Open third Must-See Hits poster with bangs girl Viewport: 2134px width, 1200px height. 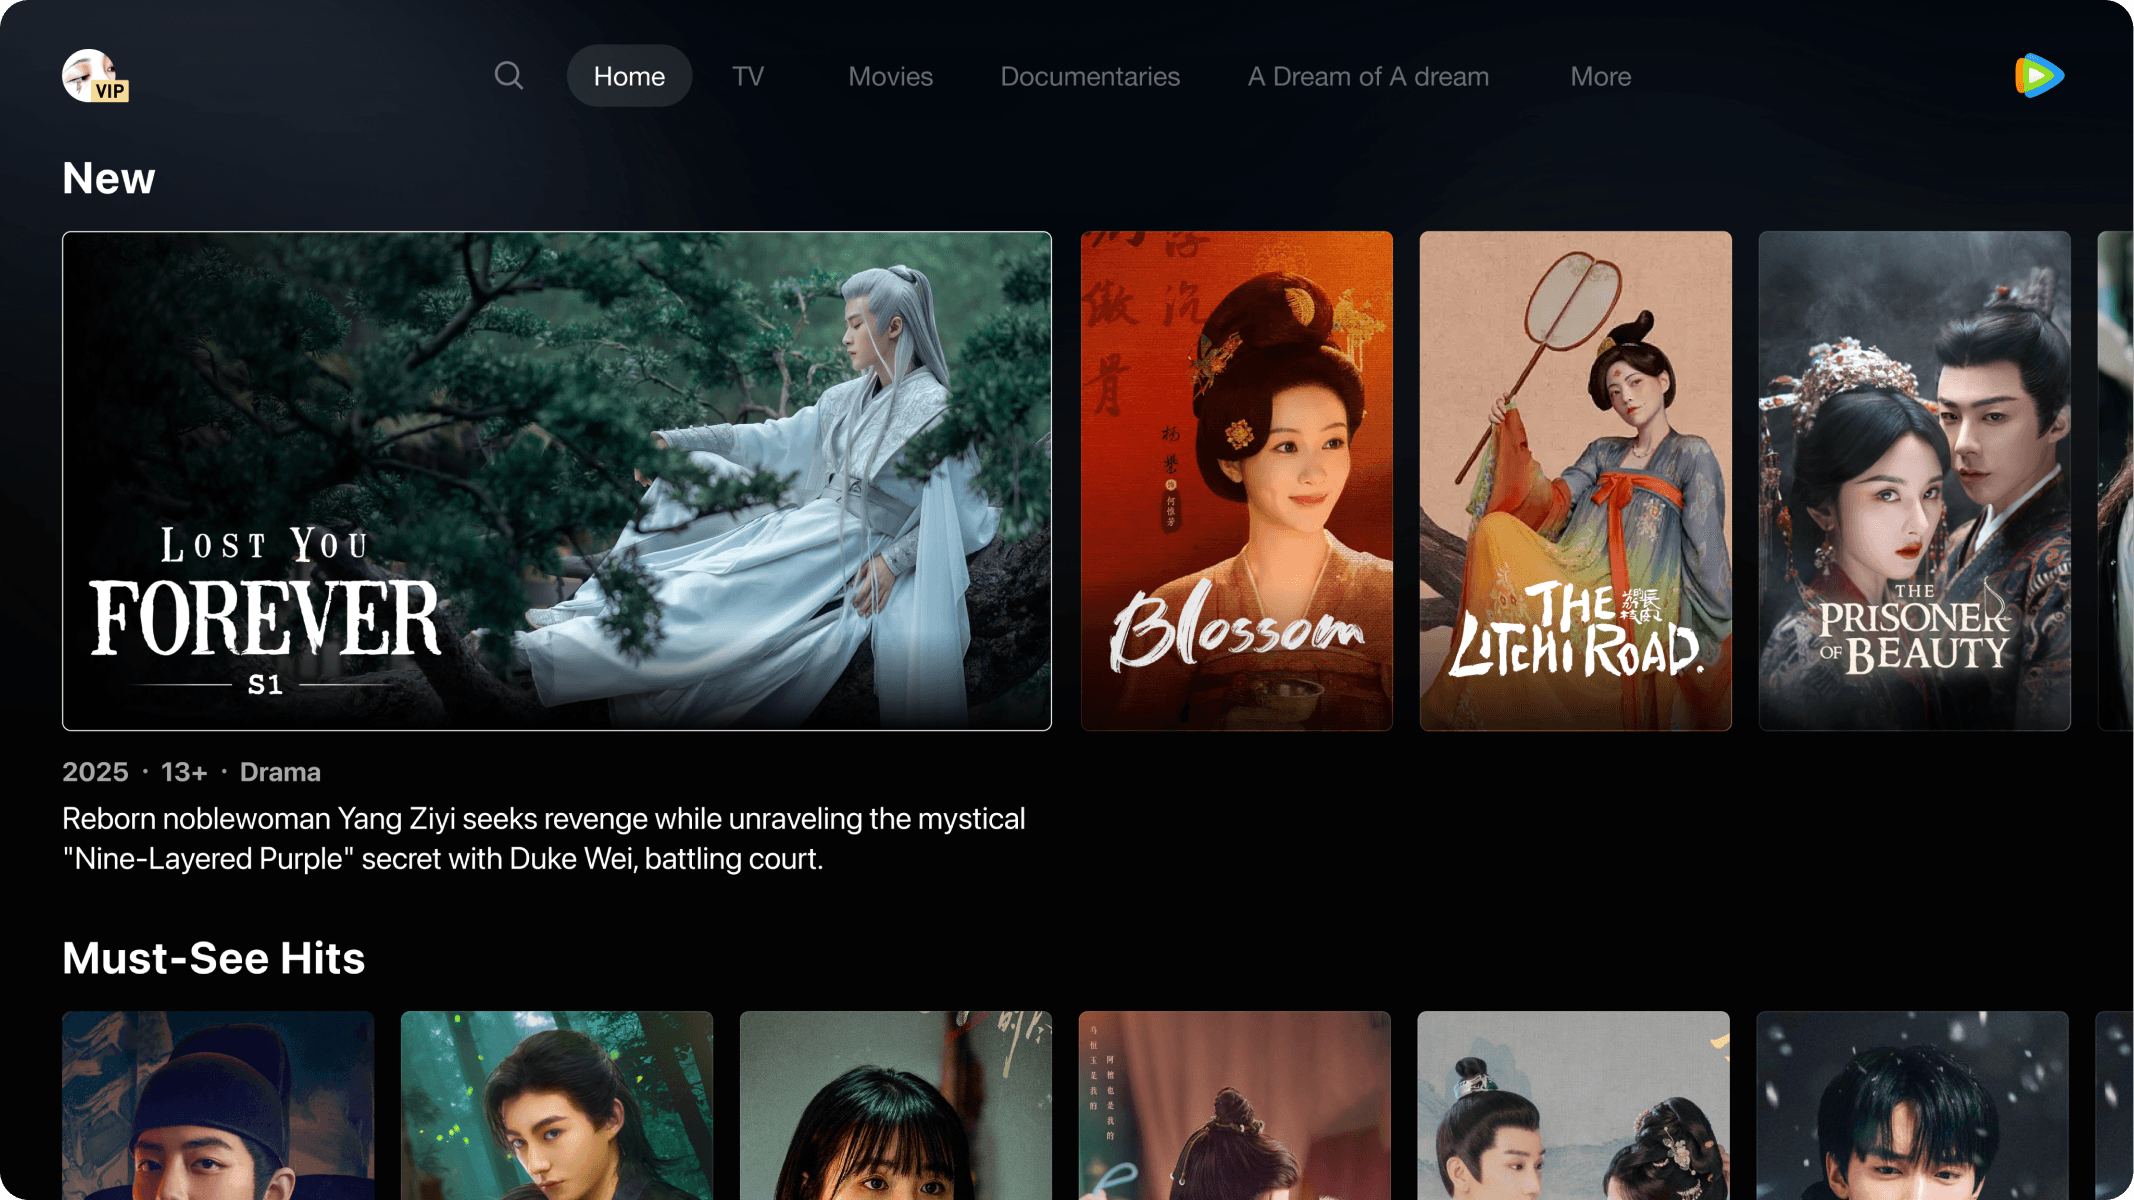click(x=895, y=1105)
